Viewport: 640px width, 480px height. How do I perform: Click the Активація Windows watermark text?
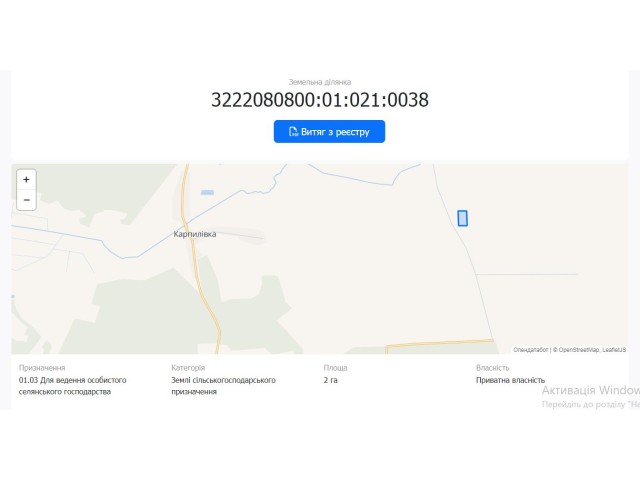pyautogui.click(x=591, y=391)
